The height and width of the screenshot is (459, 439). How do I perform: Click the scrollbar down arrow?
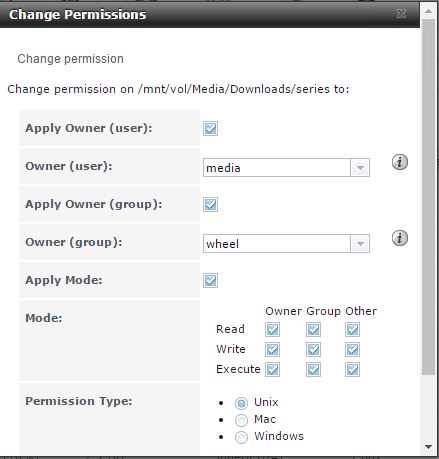point(429,447)
